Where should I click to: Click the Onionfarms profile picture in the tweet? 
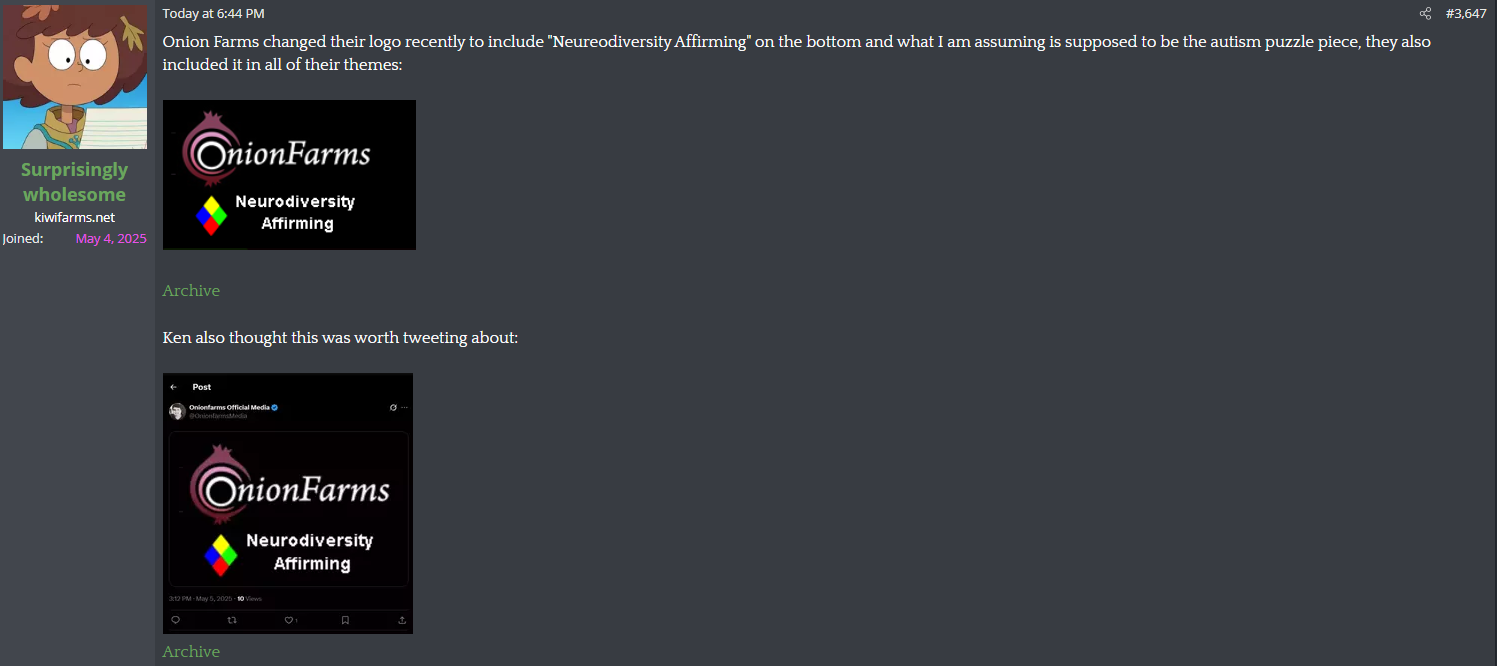[x=177, y=411]
